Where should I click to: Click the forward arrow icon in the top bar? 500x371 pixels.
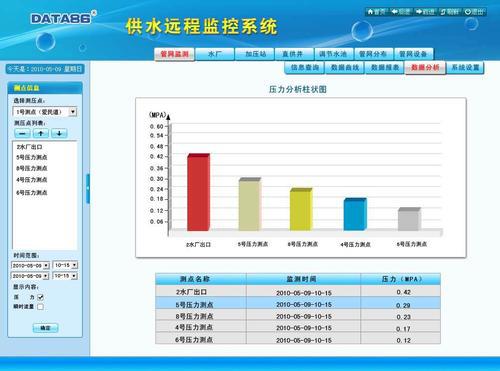419,12
